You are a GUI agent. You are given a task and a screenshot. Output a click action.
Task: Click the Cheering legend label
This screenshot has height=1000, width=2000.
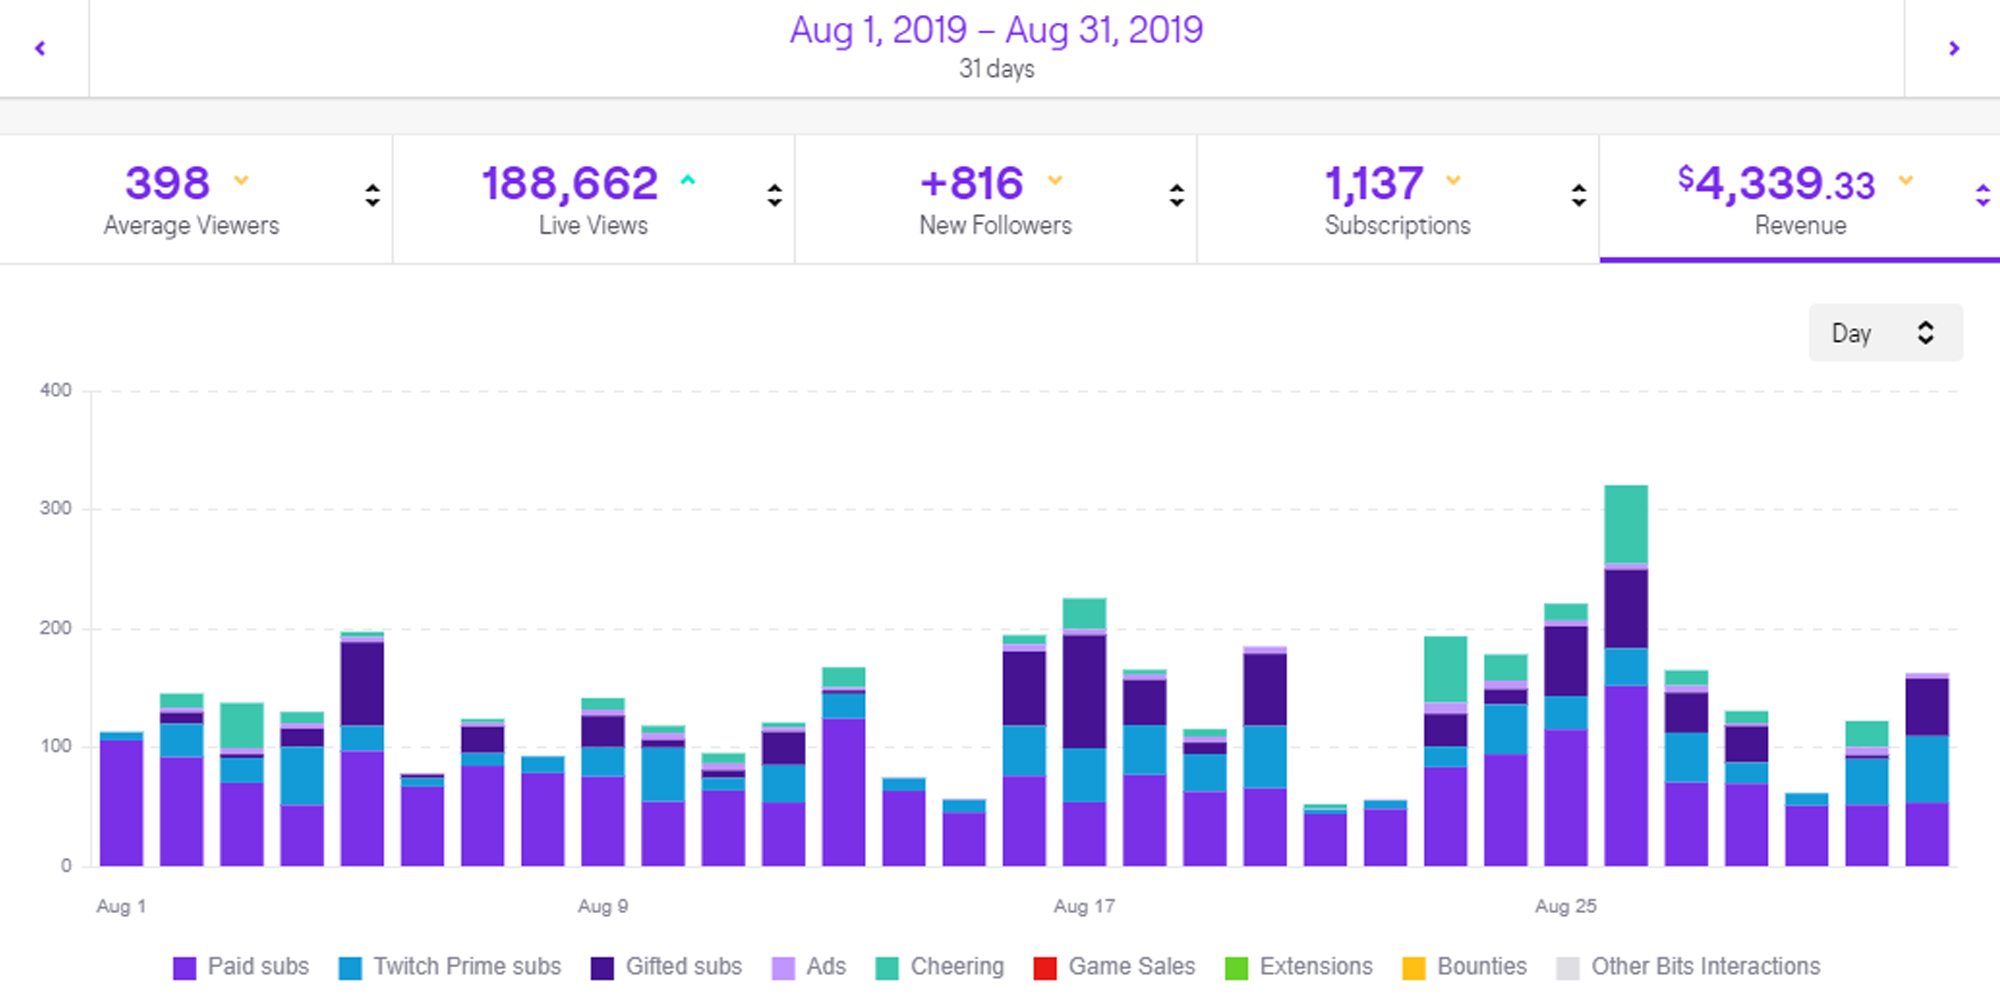[957, 967]
